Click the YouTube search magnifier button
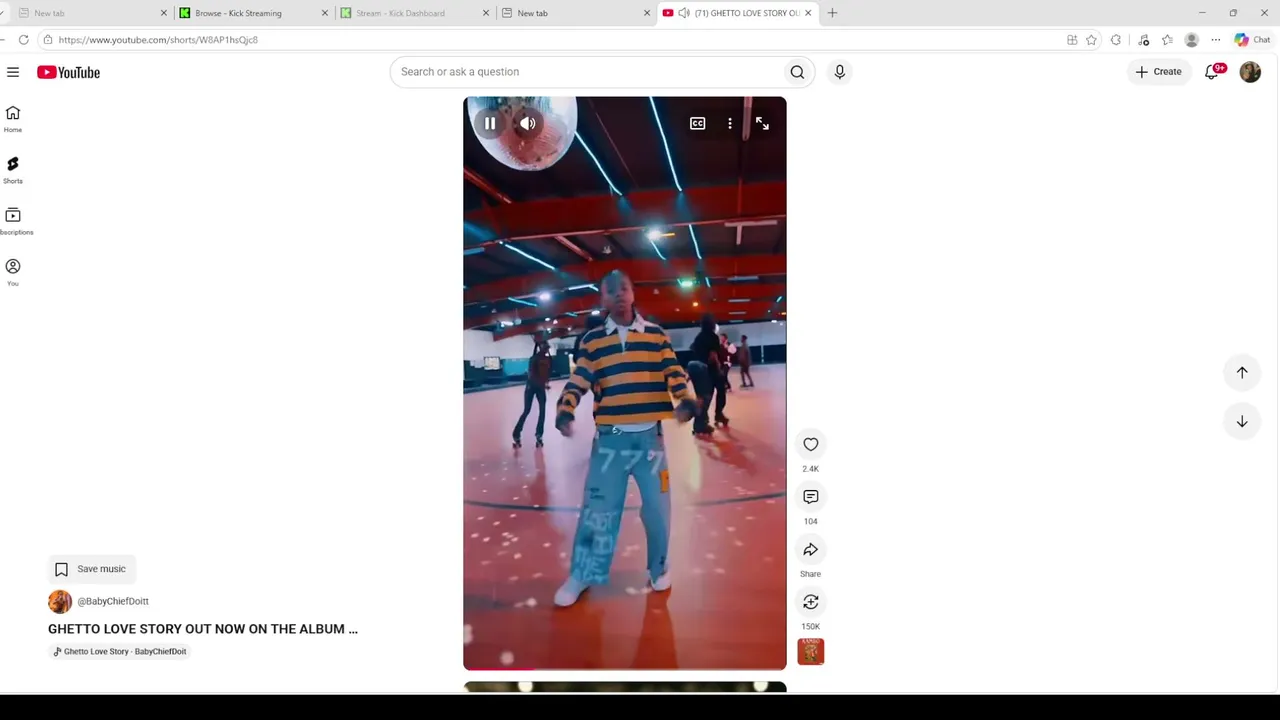The height and width of the screenshot is (720, 1280). (797, 72)
